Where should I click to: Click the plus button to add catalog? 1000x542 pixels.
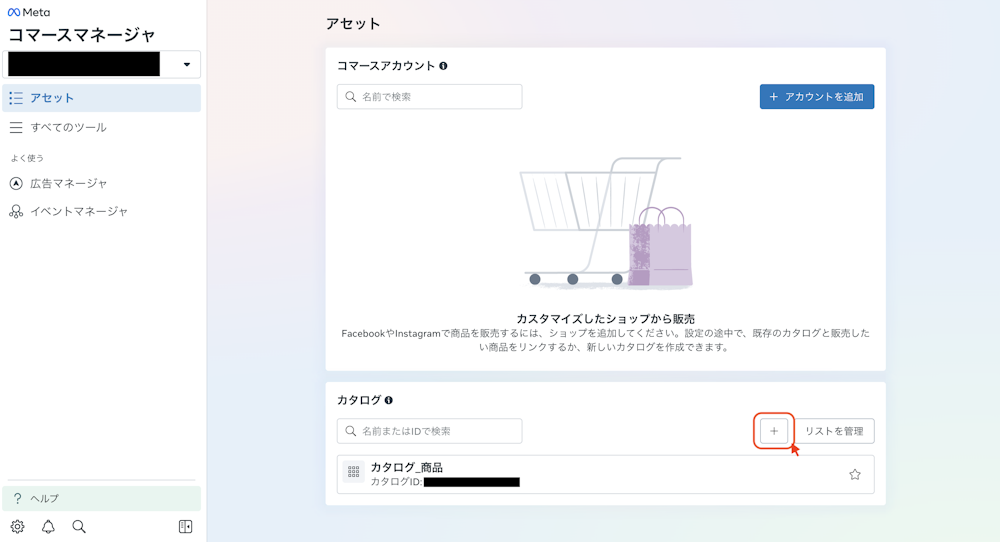pyautogui.click(x=774, y=431)
